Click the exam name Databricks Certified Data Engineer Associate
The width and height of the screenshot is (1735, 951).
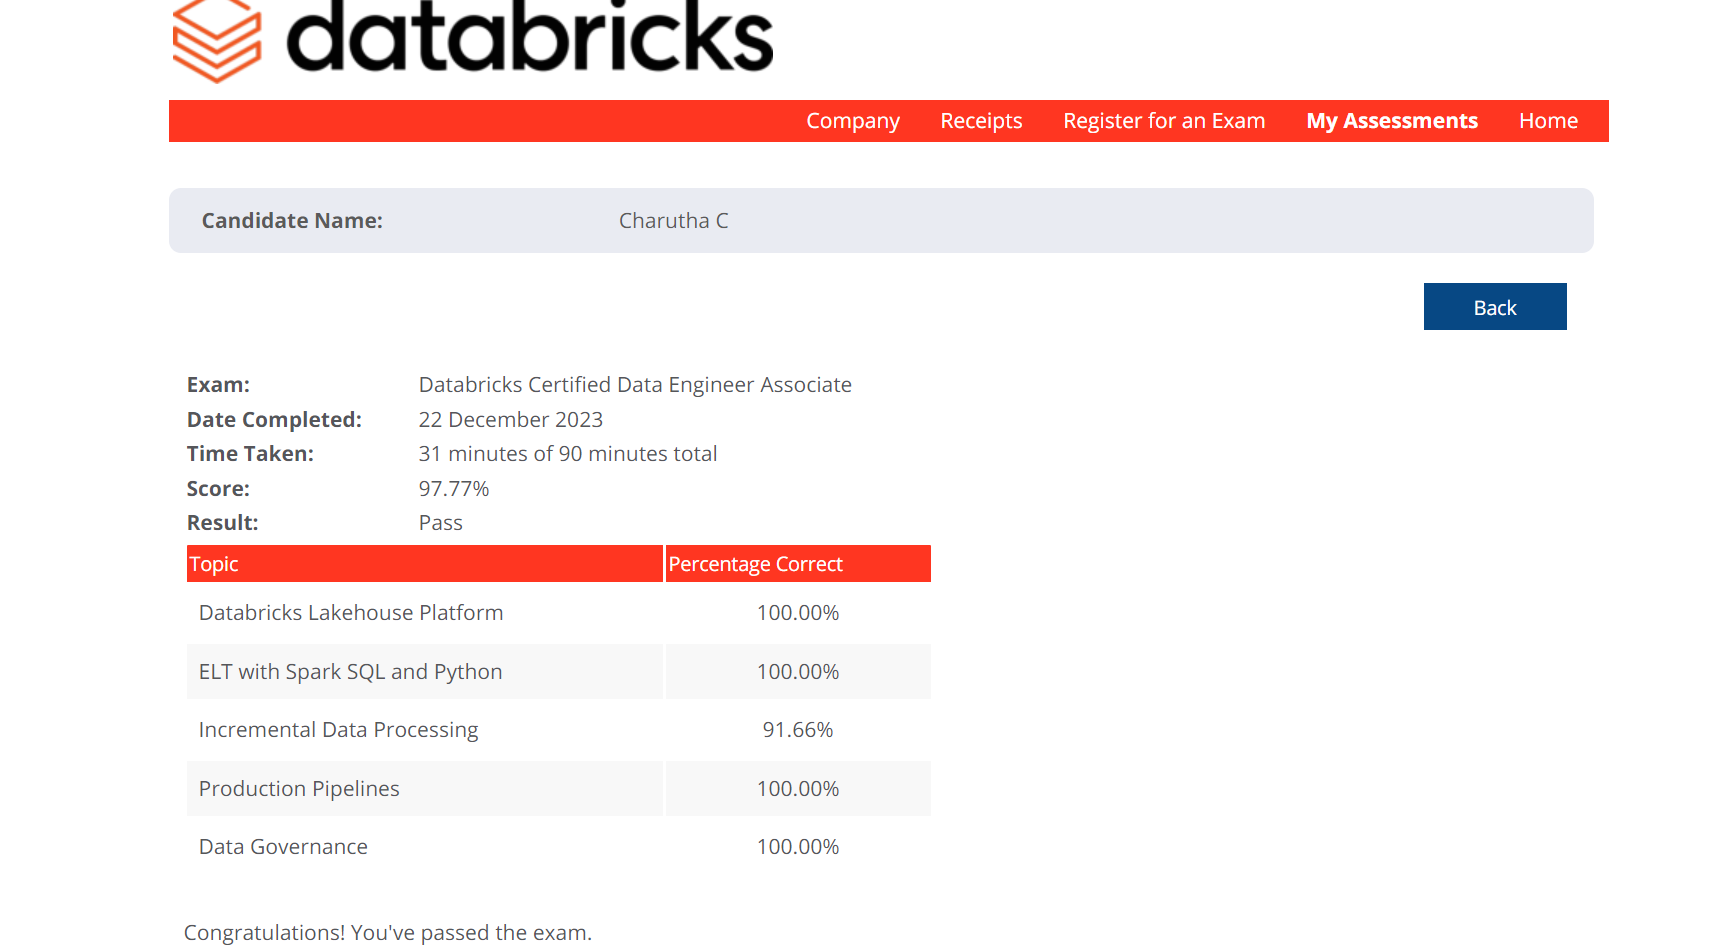(635, 385)
